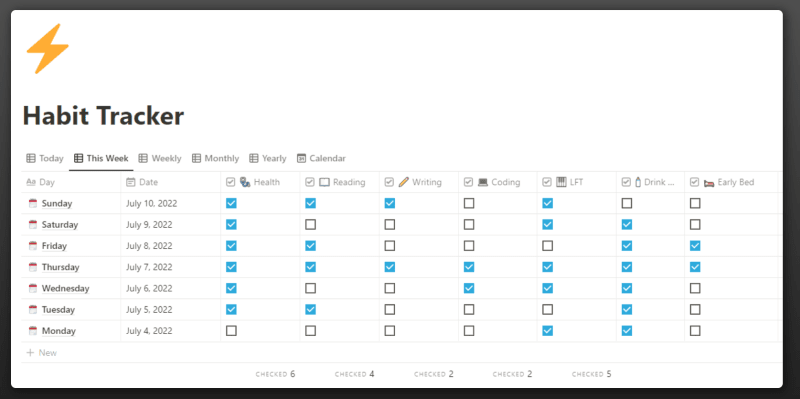This screenshot has width=800, height=399.
Task: Click the bottle icon in Drink header
Action: pyautogui.click(x=638, y=182)
